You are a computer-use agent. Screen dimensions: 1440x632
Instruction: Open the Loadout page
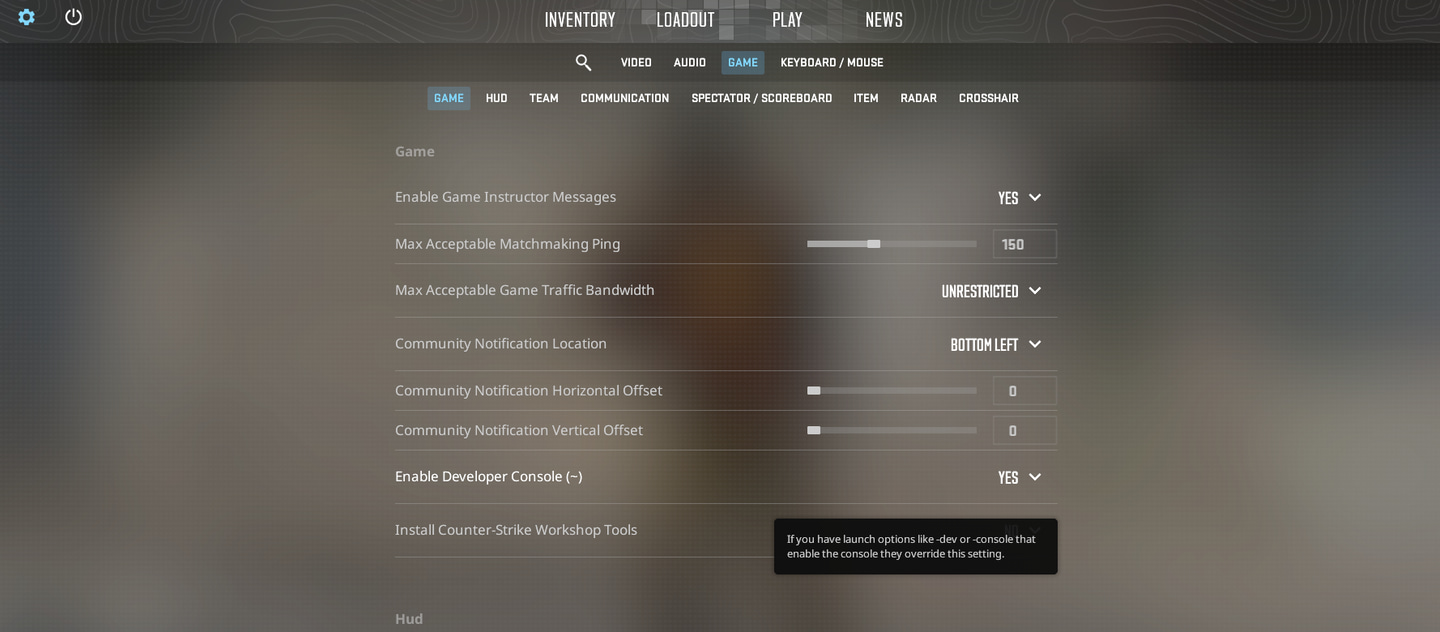click(x=685, y=20)
